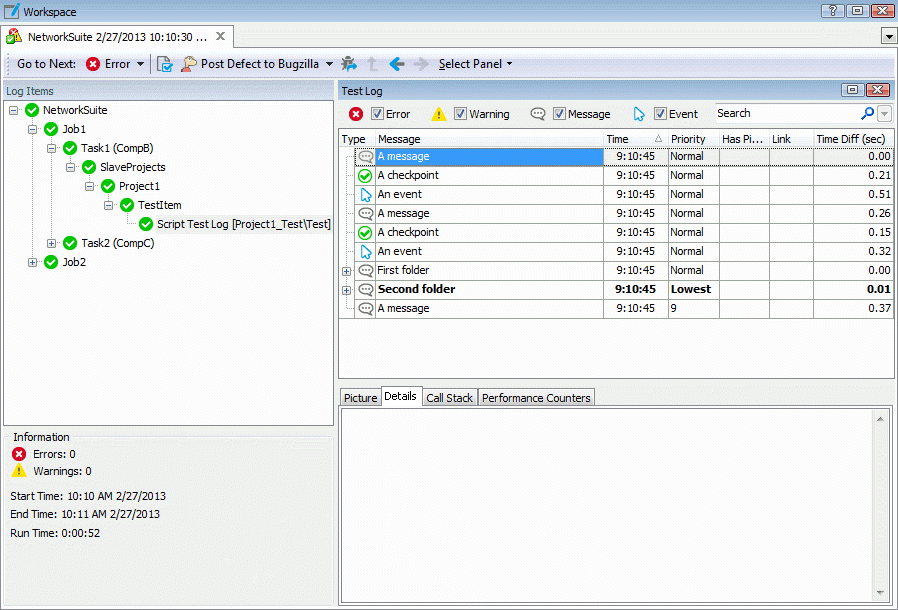Select the Second folder row text
Screen dimensions: 898x610
coord(416,289)
